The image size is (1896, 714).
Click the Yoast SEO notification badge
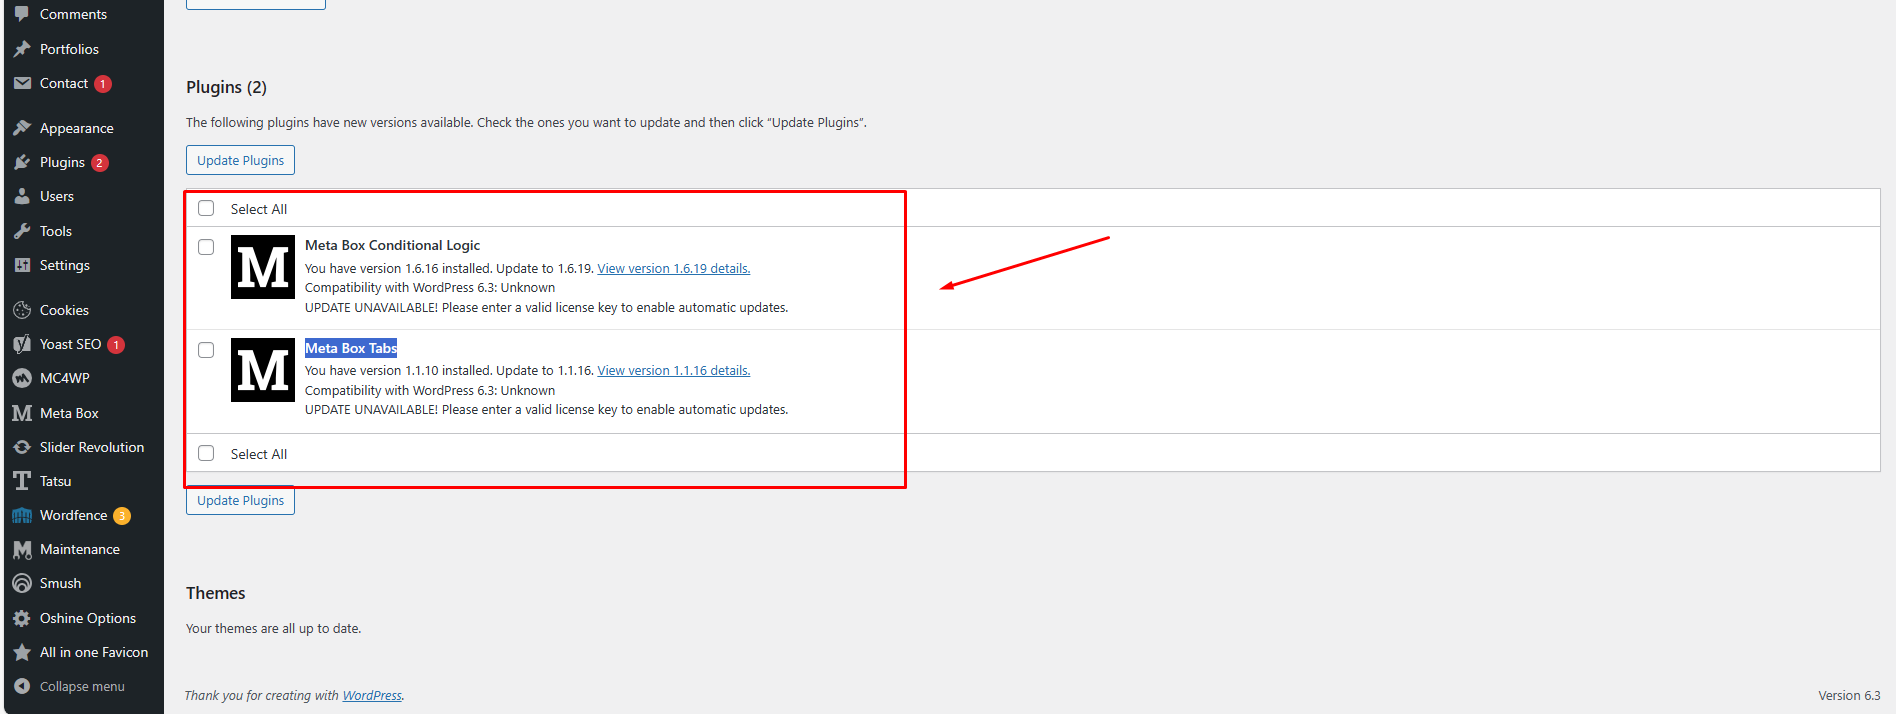coord(116,345)
